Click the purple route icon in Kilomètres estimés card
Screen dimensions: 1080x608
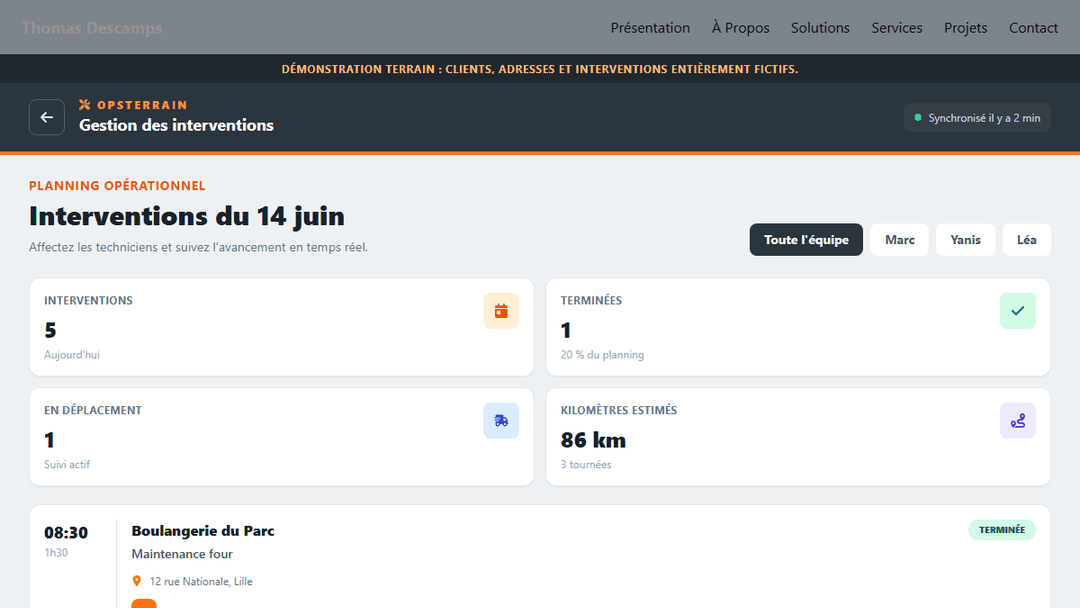(1017, 420)
